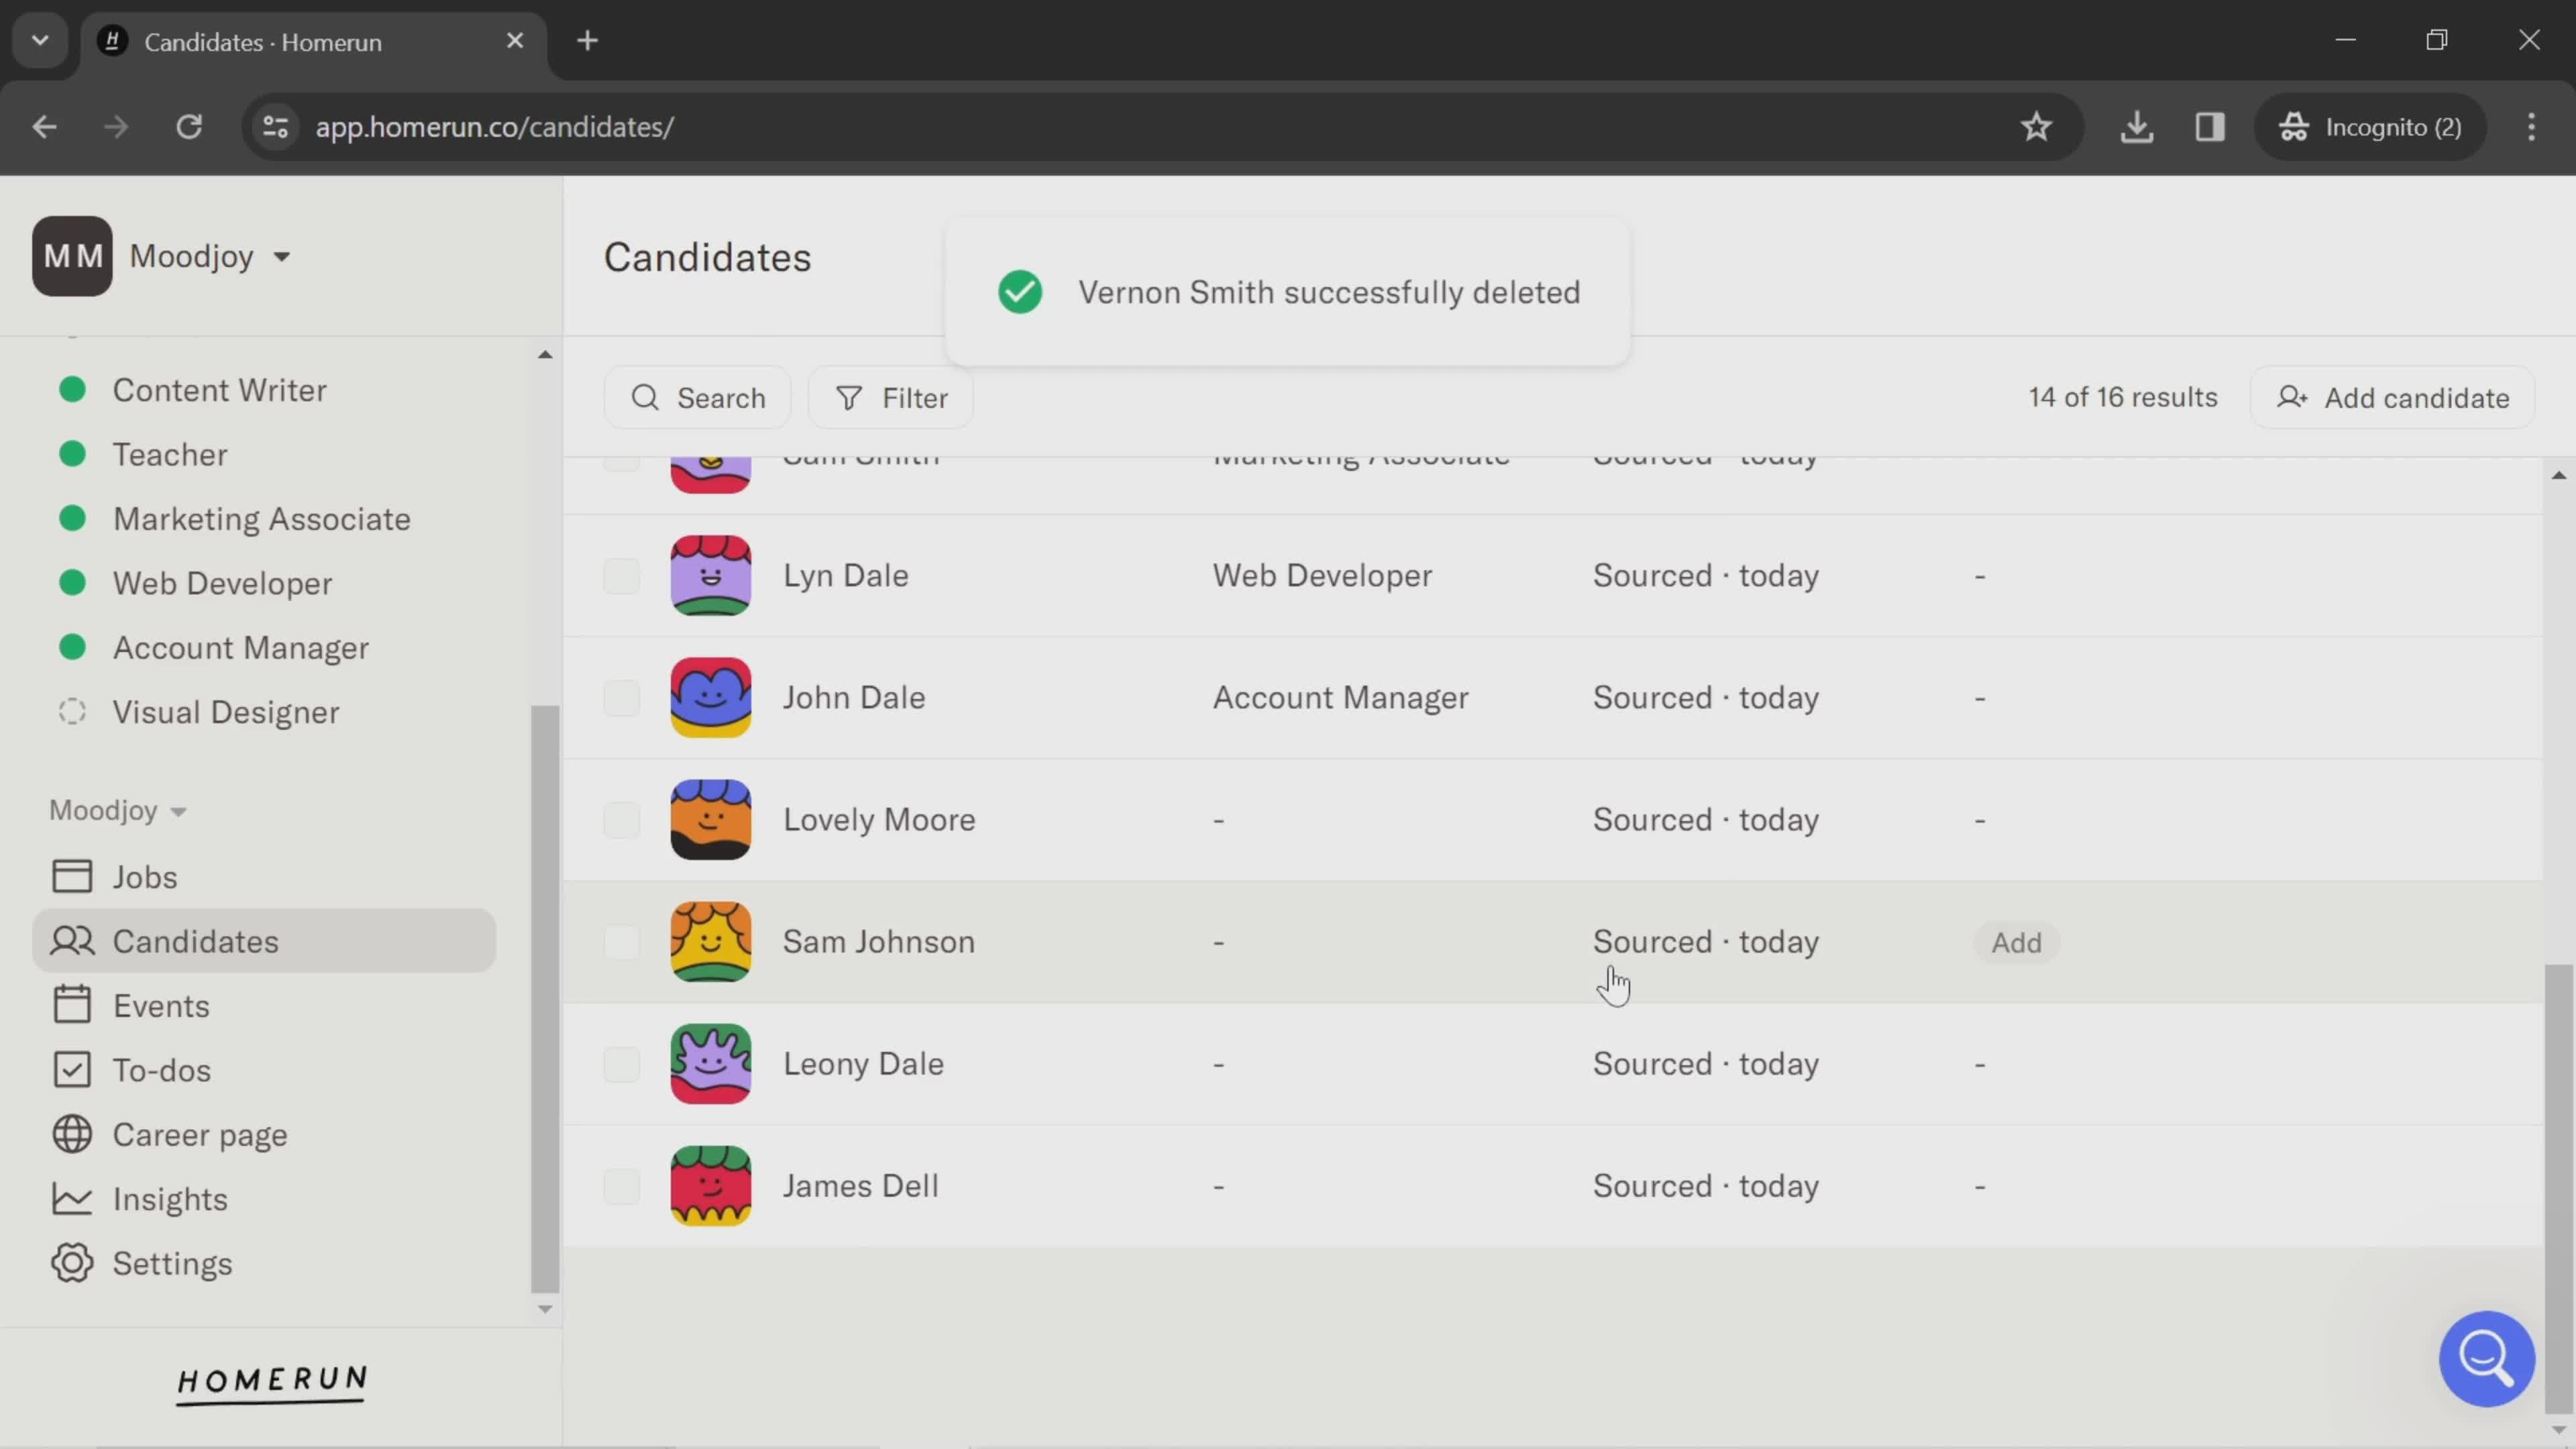Open the tab search dropdown
Screen dimensions: 2576x1449
pyautogui.click(x=40, y=41)
